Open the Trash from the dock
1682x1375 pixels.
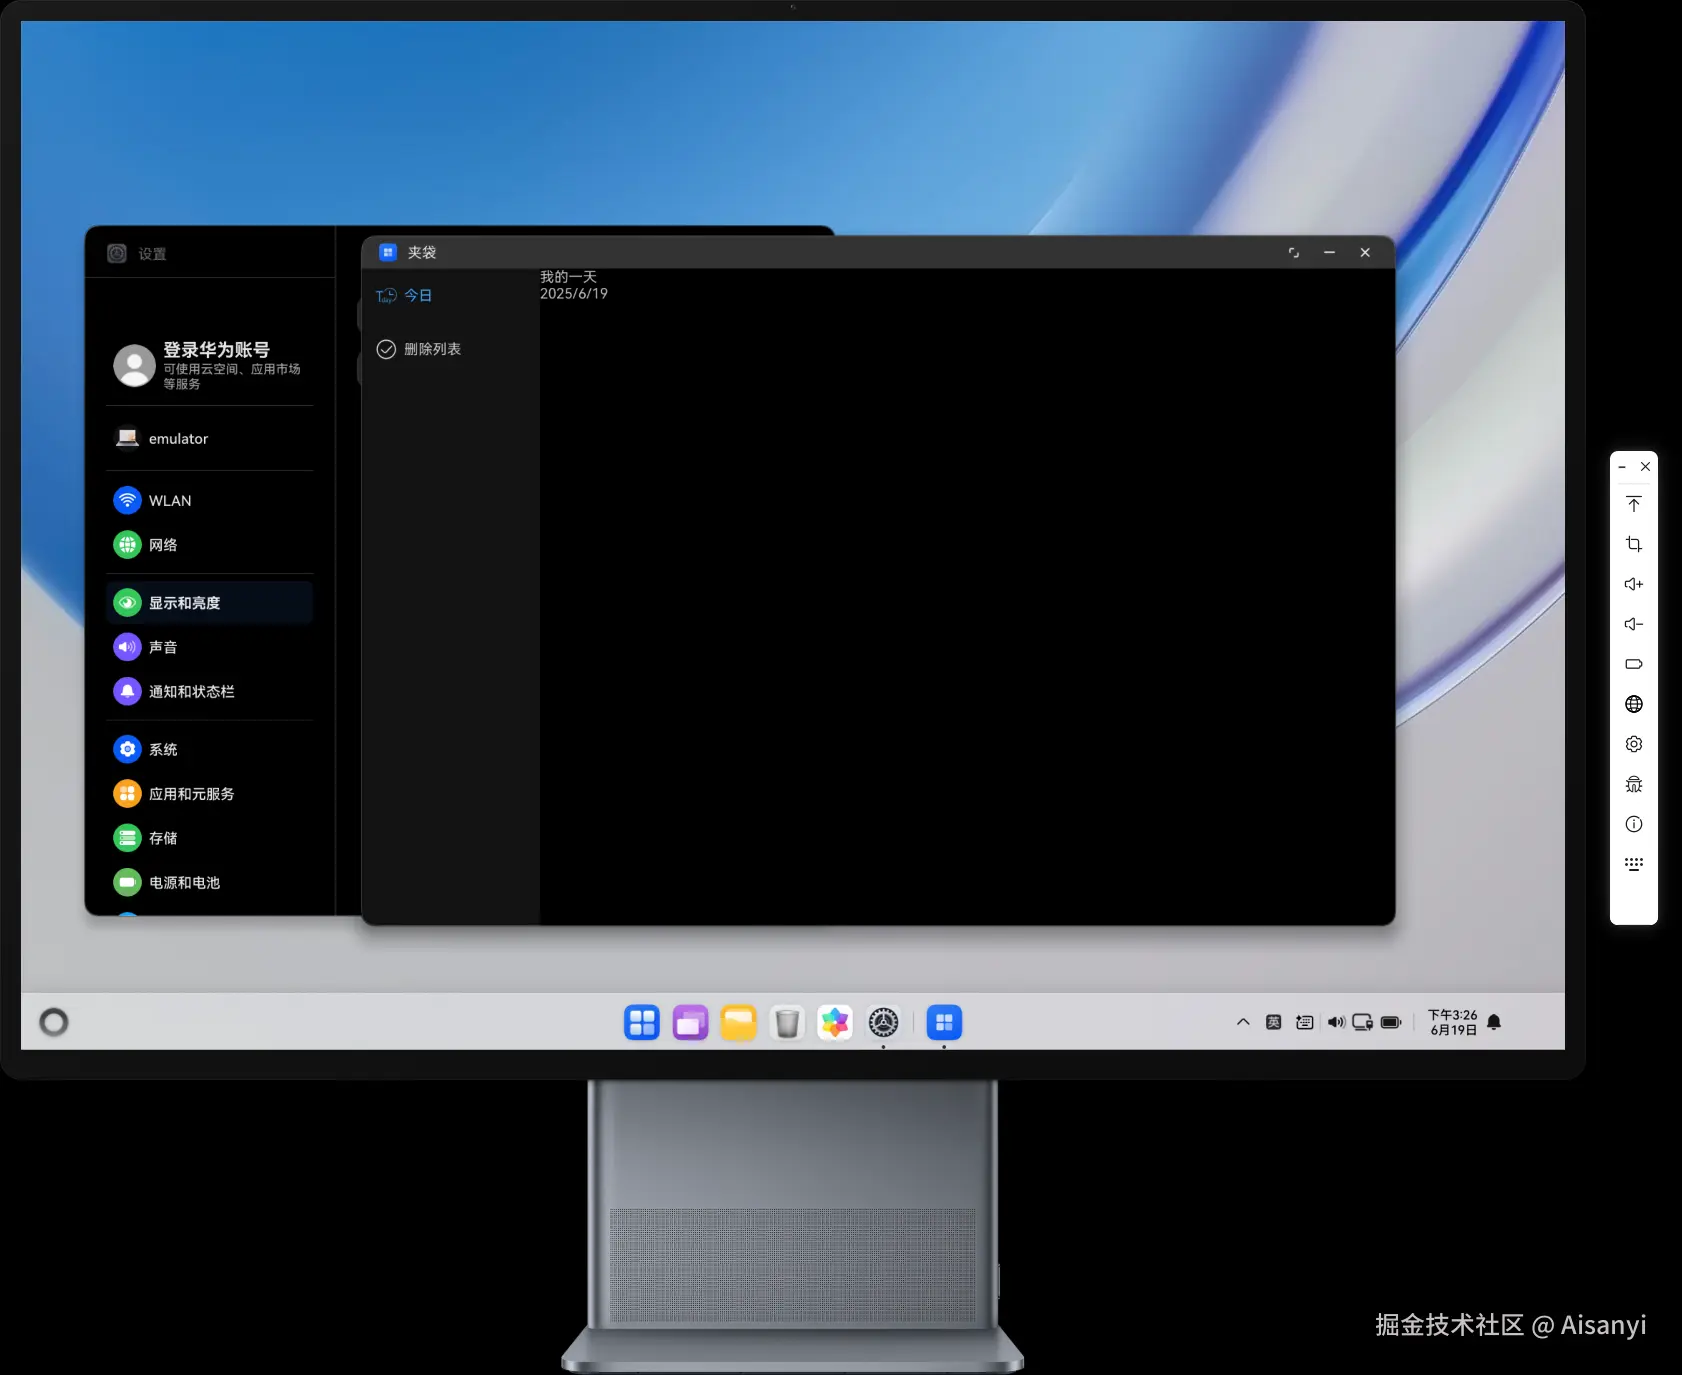pos(786,1022)
